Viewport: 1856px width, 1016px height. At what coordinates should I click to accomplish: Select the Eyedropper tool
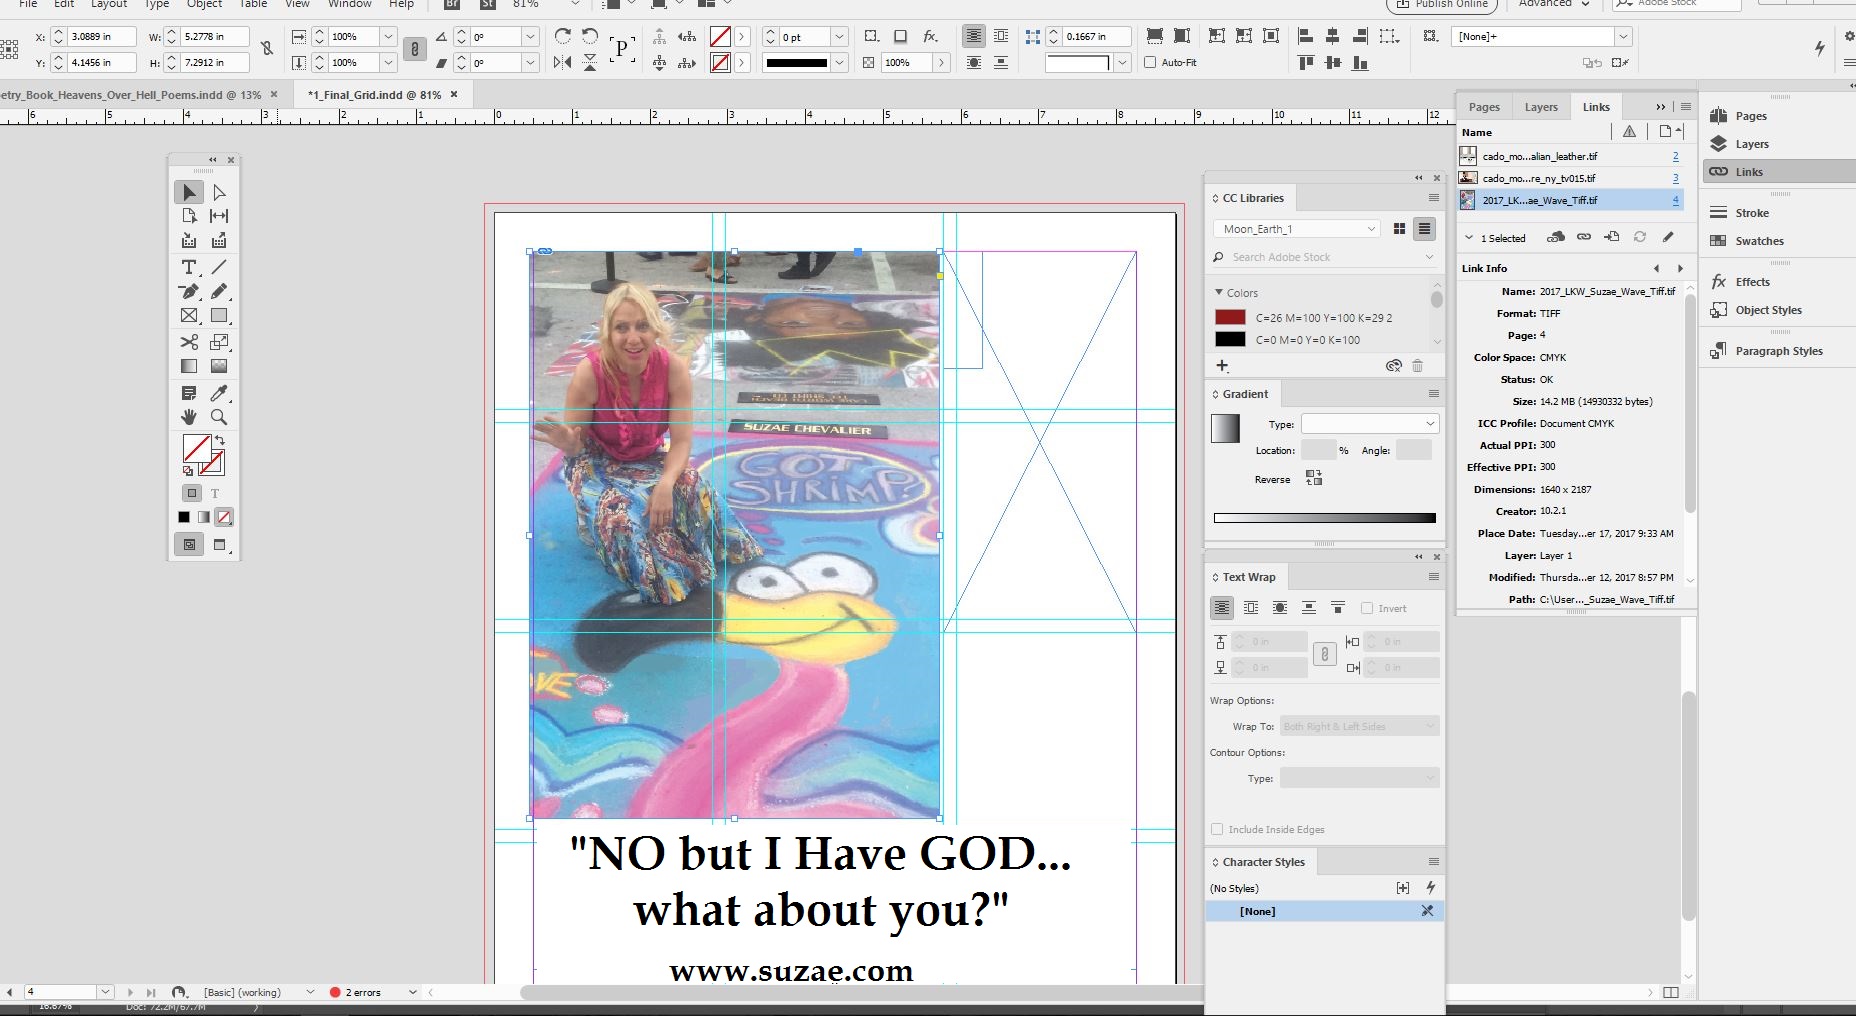(219, 393)
